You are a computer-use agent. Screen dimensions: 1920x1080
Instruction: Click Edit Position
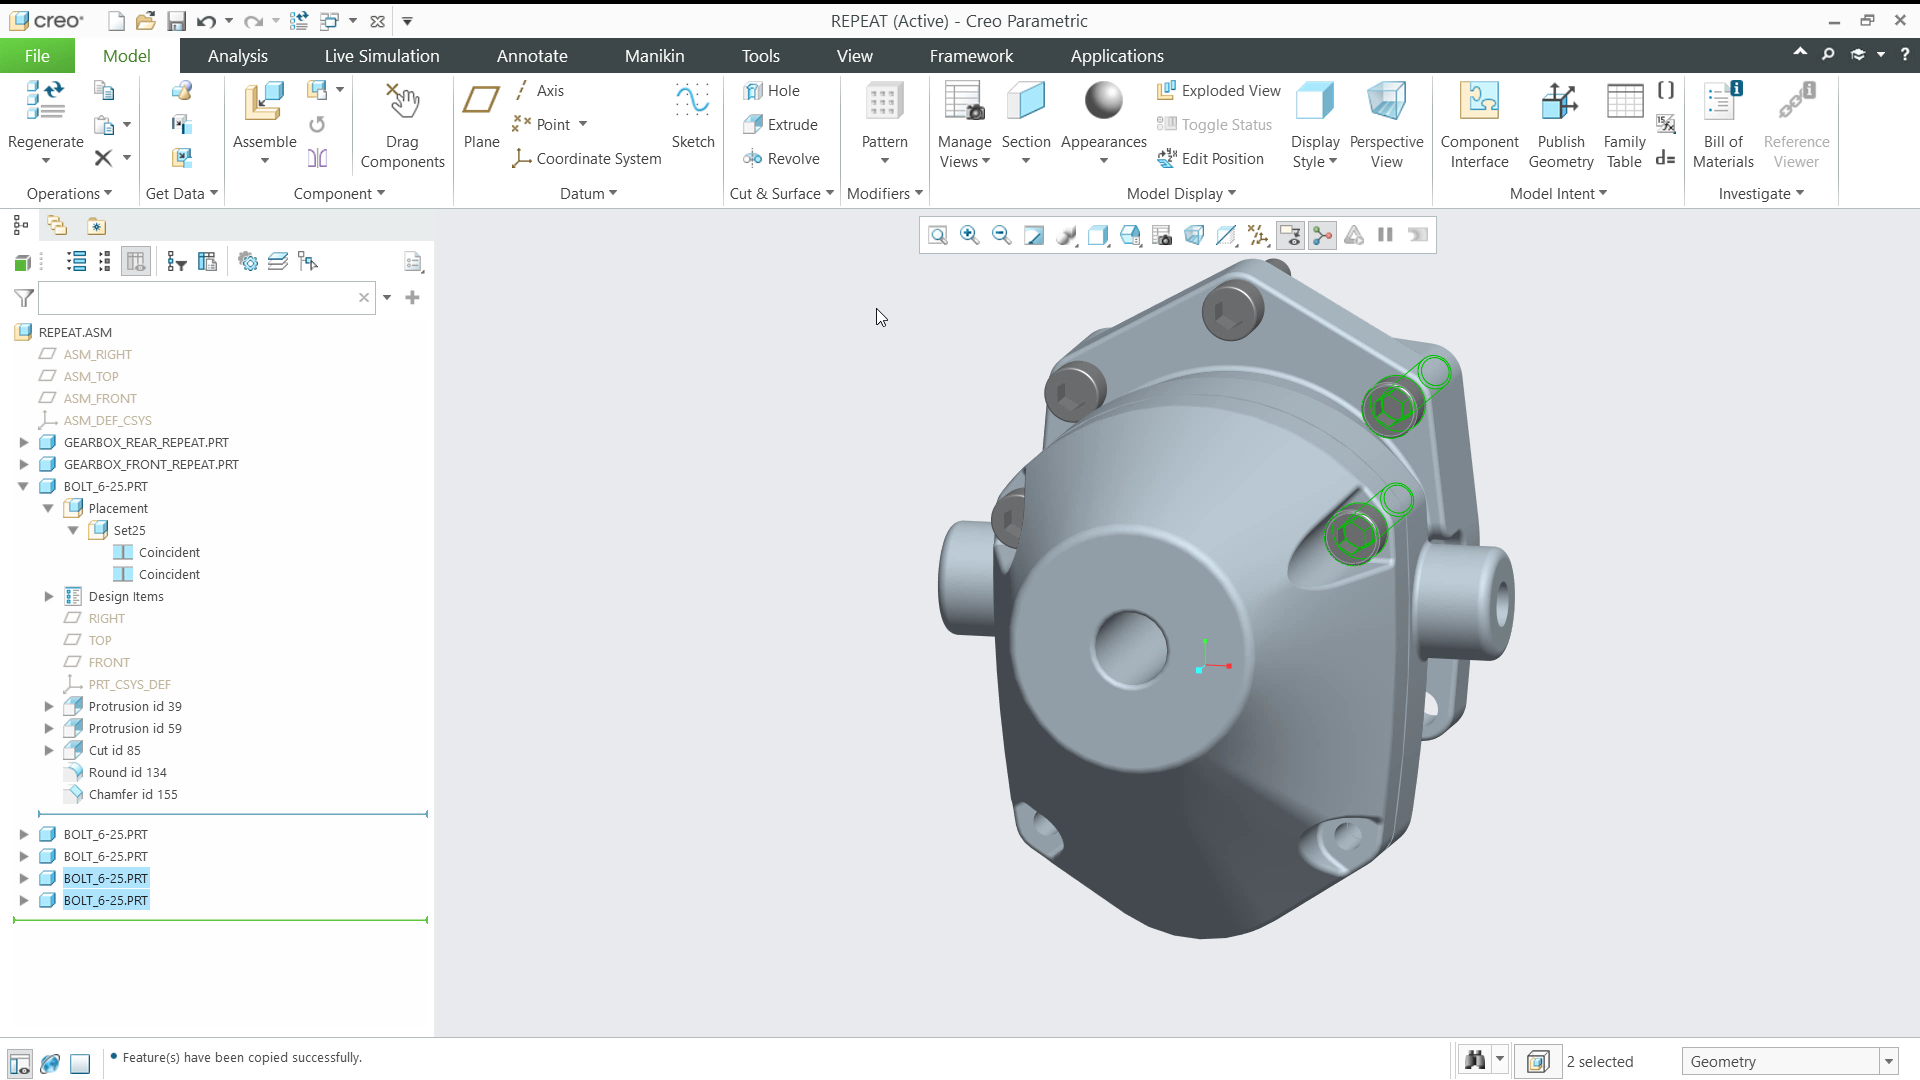[x=1210, y=159]
